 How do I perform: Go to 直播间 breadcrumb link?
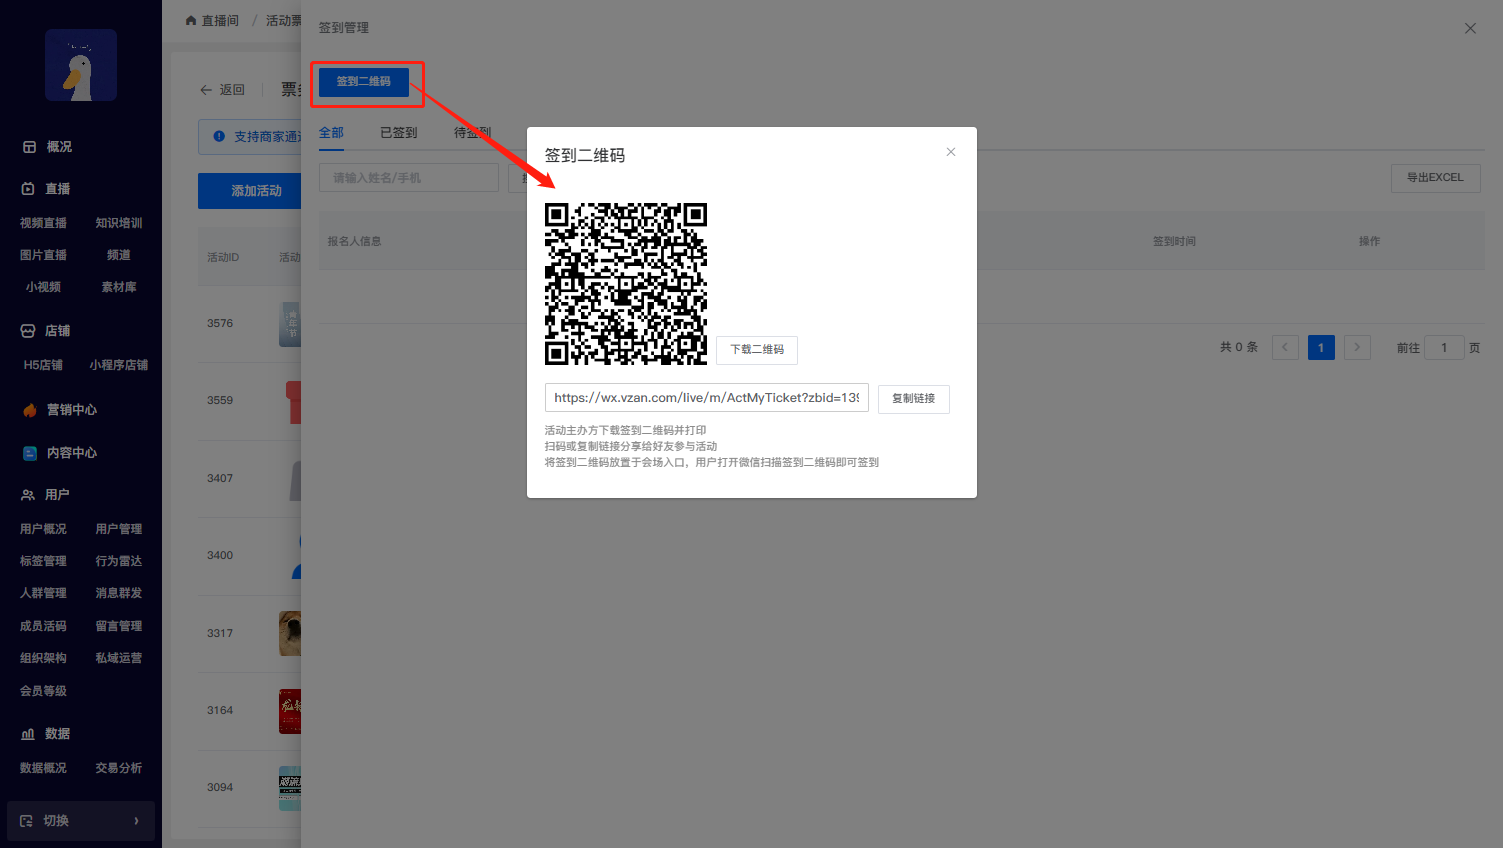tap(220, 20)
